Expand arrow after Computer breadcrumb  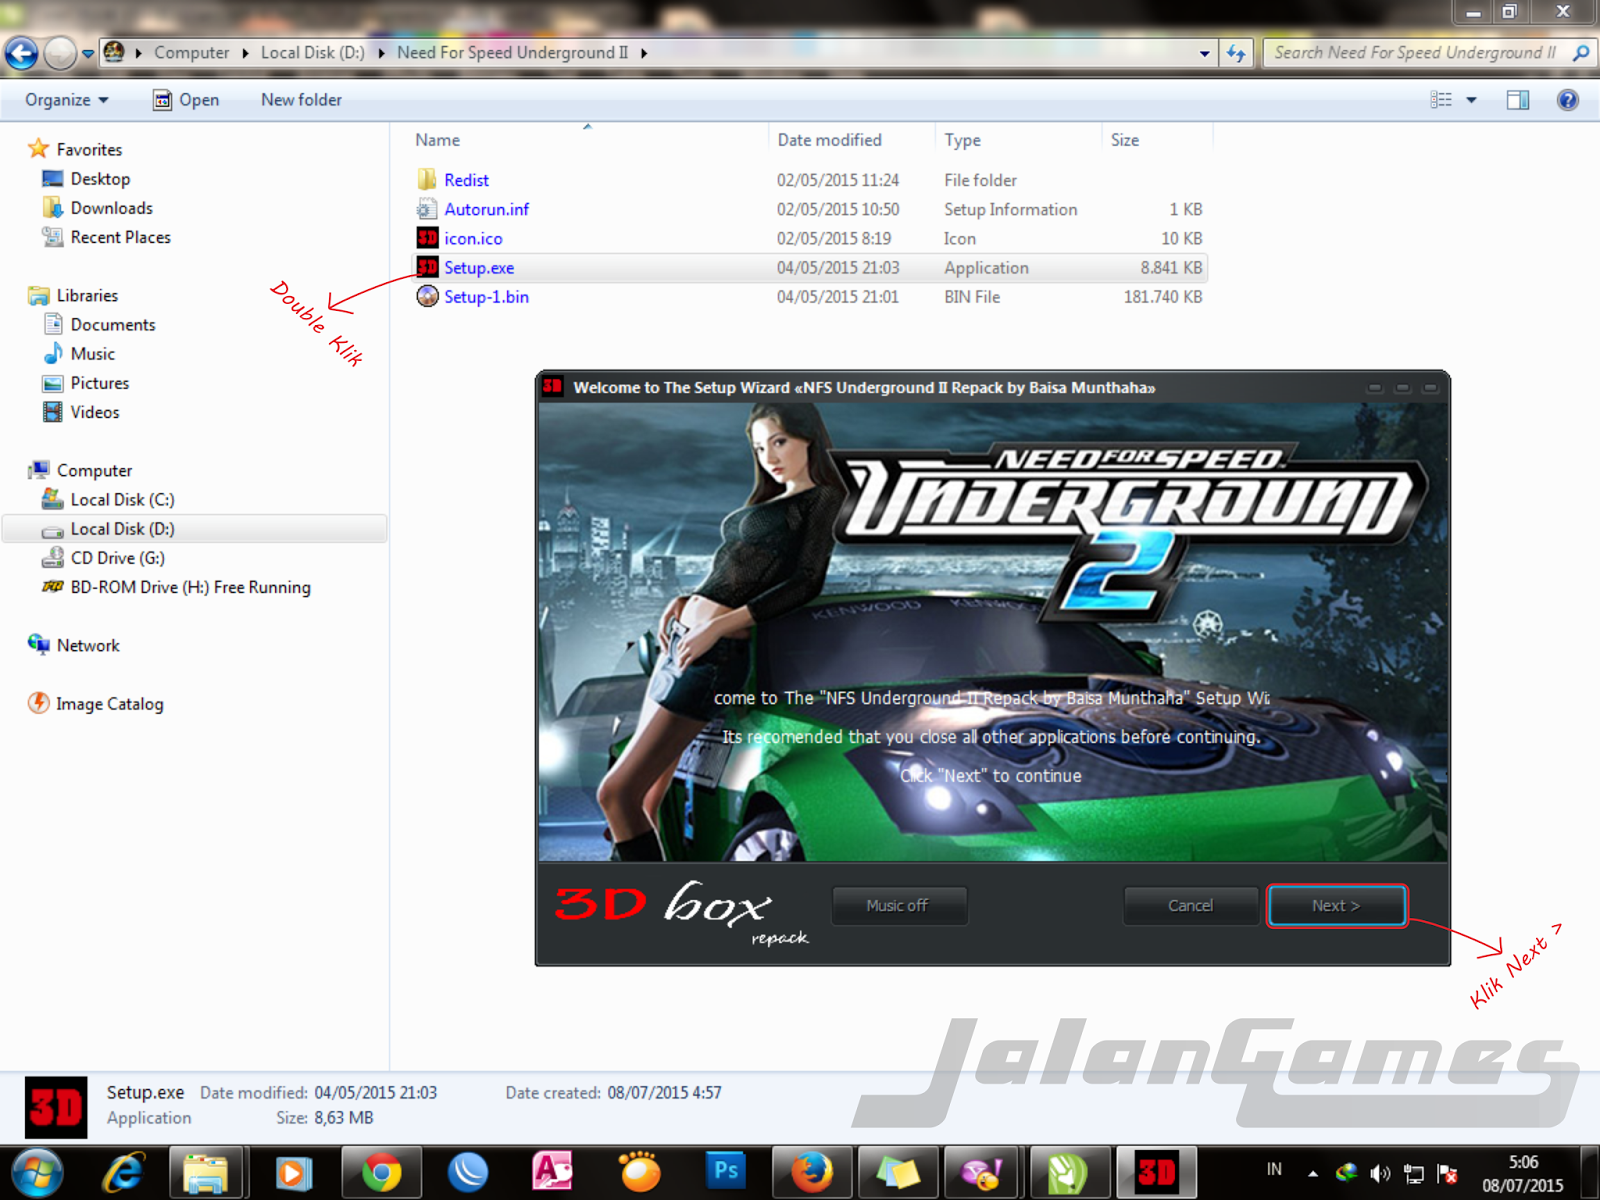tap(245, 53)
